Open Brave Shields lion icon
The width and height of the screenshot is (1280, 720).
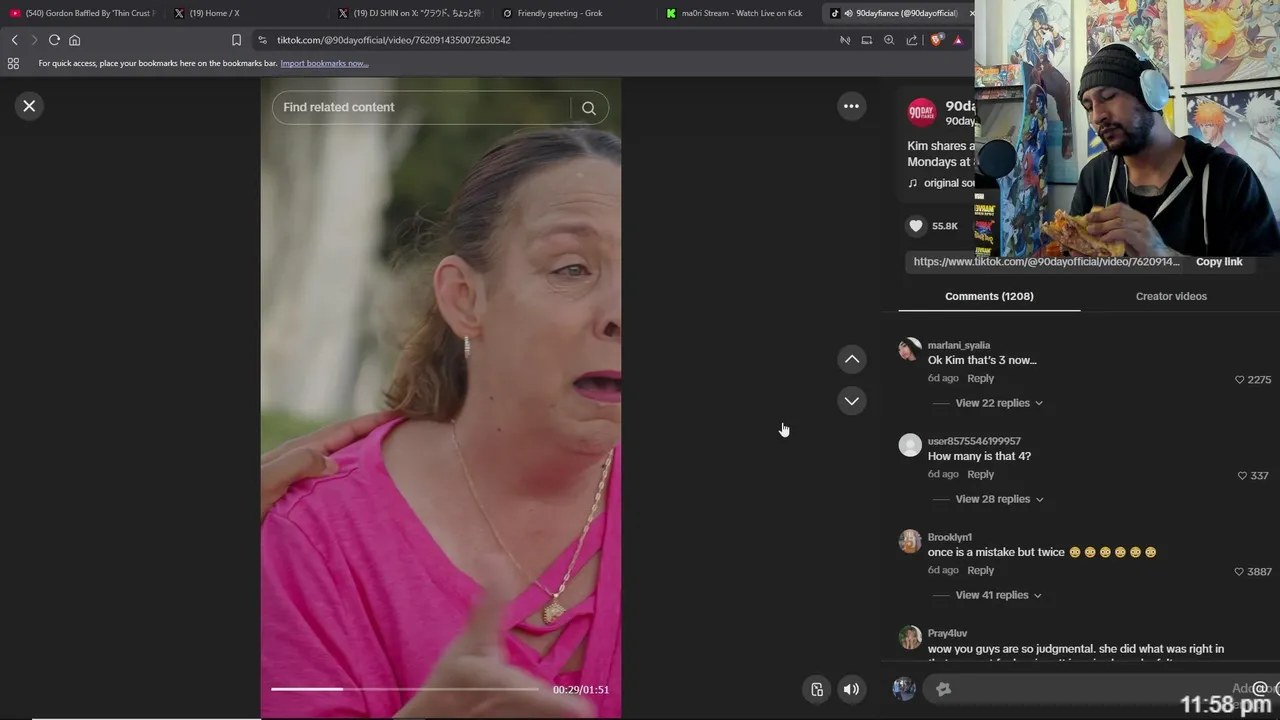937,40
